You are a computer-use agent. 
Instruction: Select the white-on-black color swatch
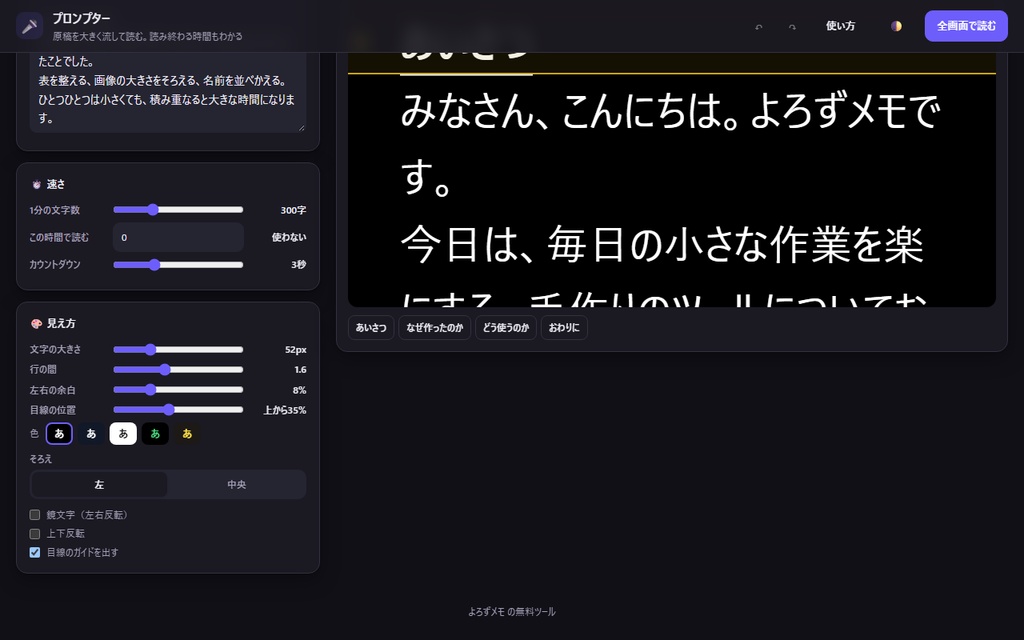click(59, 434)
